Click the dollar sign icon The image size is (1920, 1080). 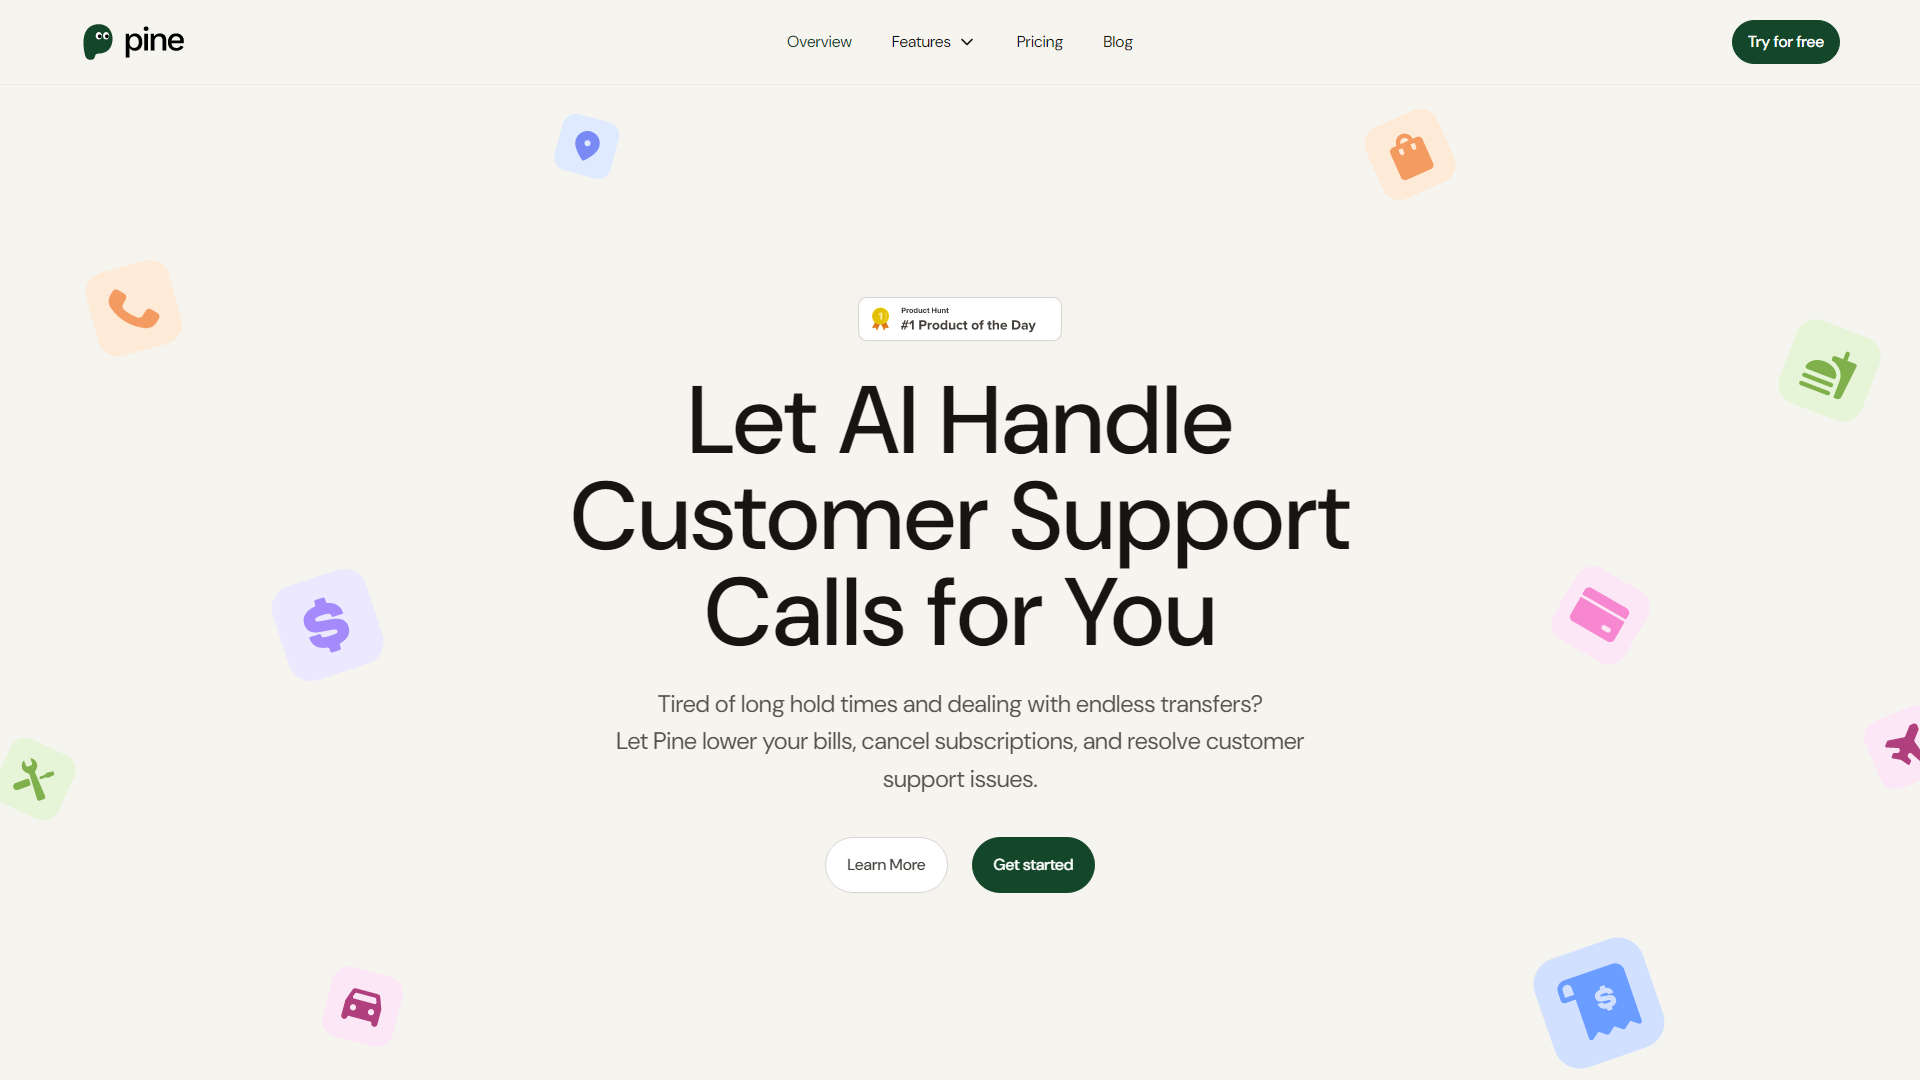click(326, 624)
